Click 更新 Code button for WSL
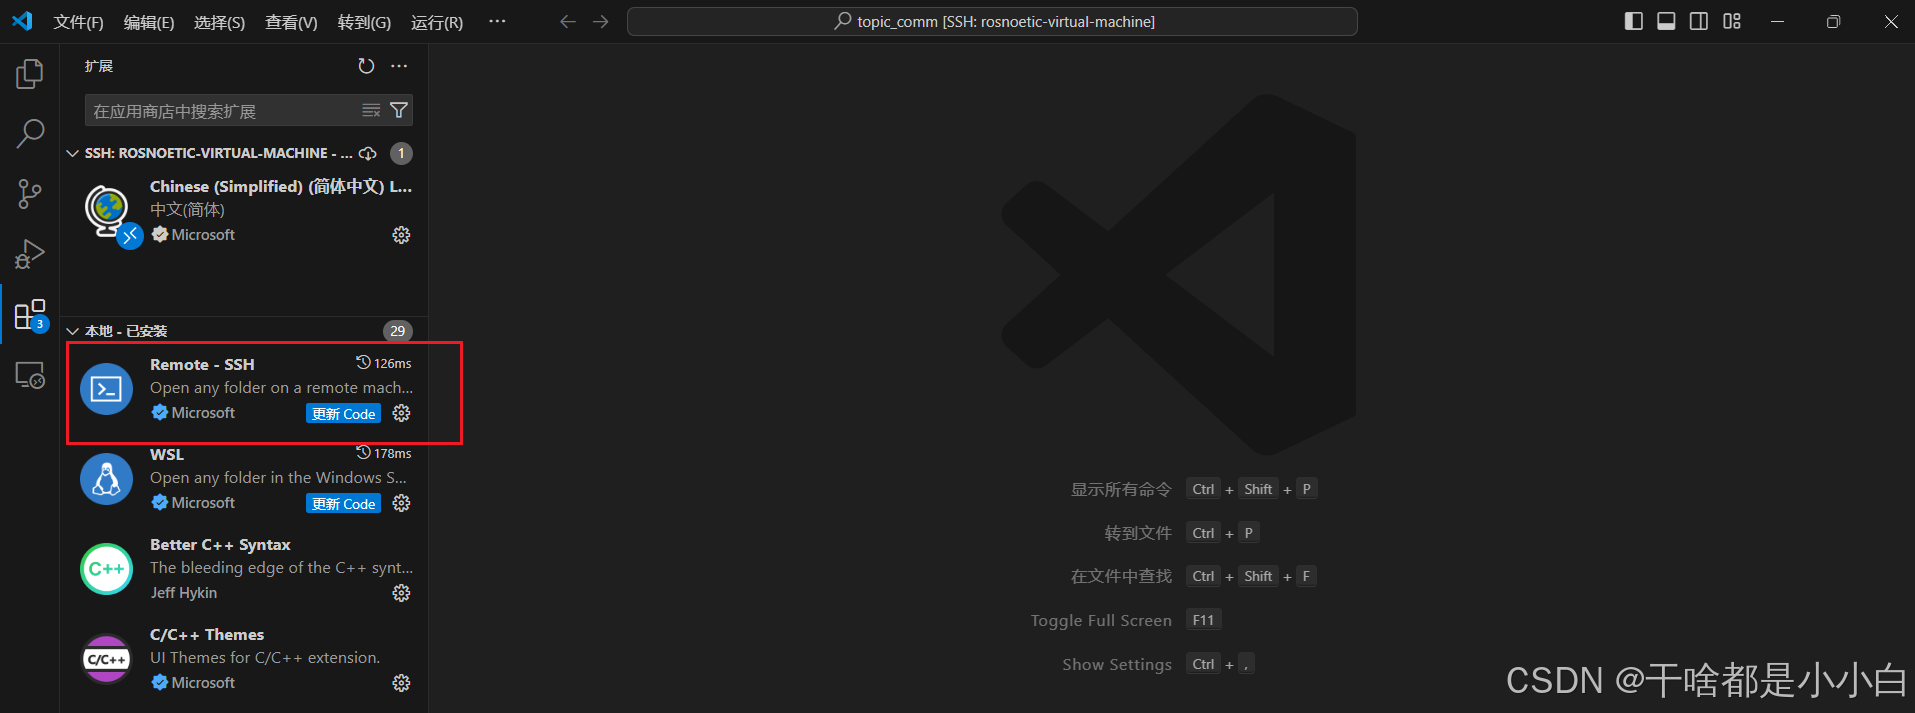 (343, 504)
